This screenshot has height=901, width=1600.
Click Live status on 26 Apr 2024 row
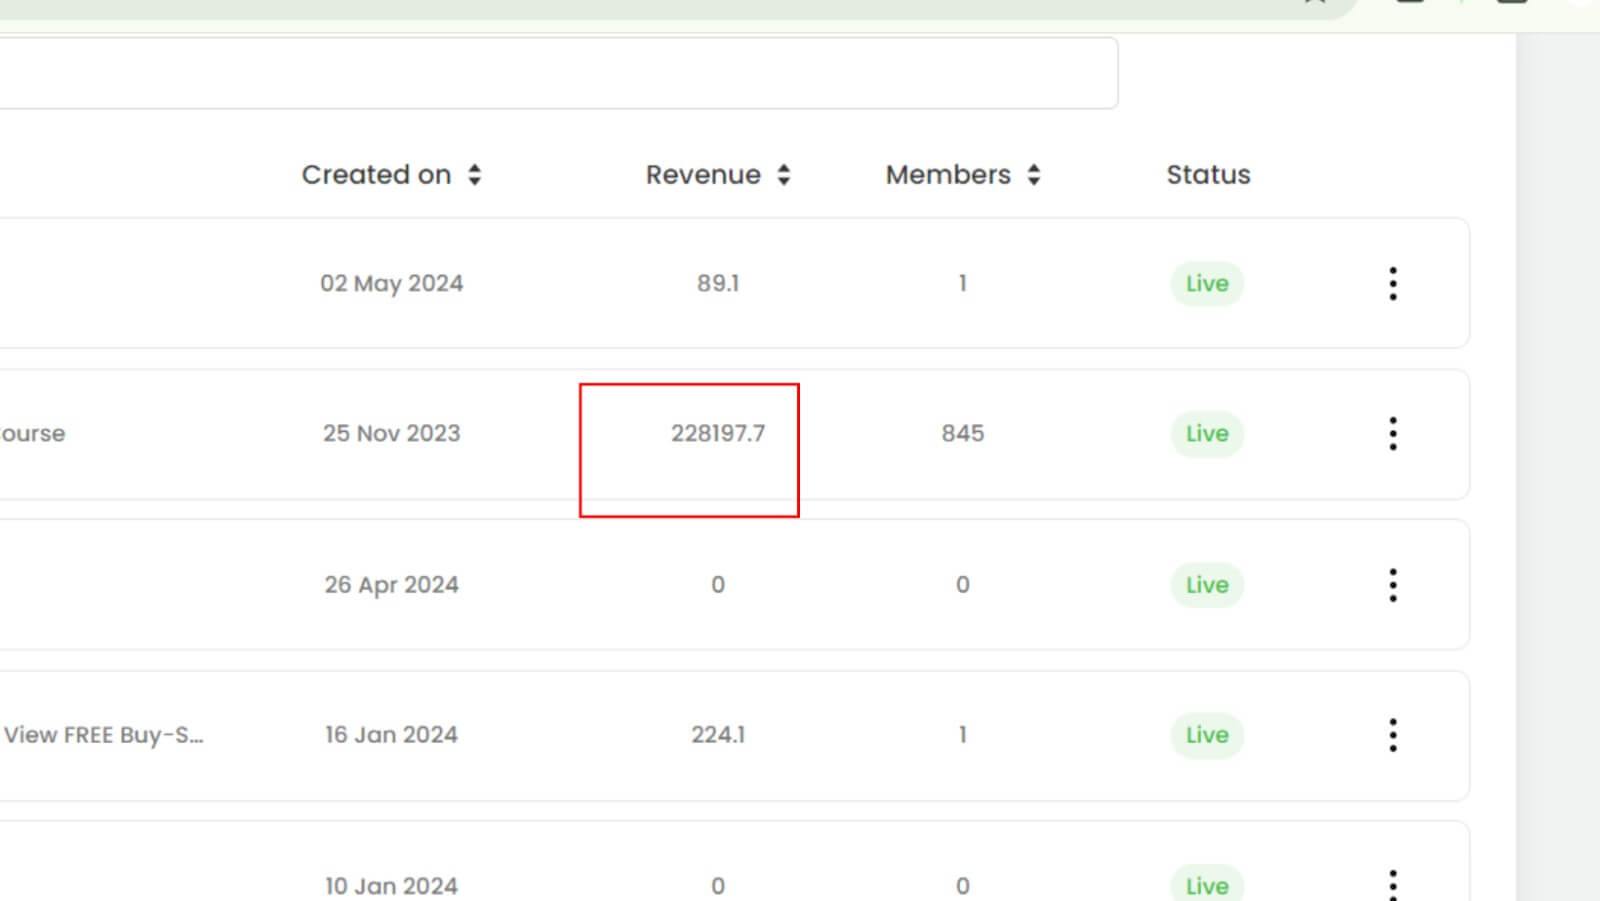[x=1207, y=585]
